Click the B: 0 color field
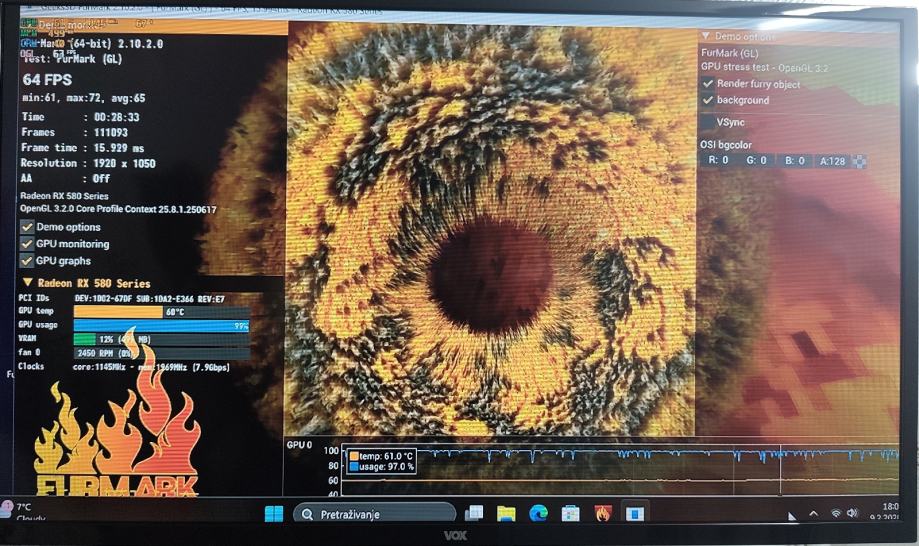Viewport: 919px width, 546px height. (794, 161)
